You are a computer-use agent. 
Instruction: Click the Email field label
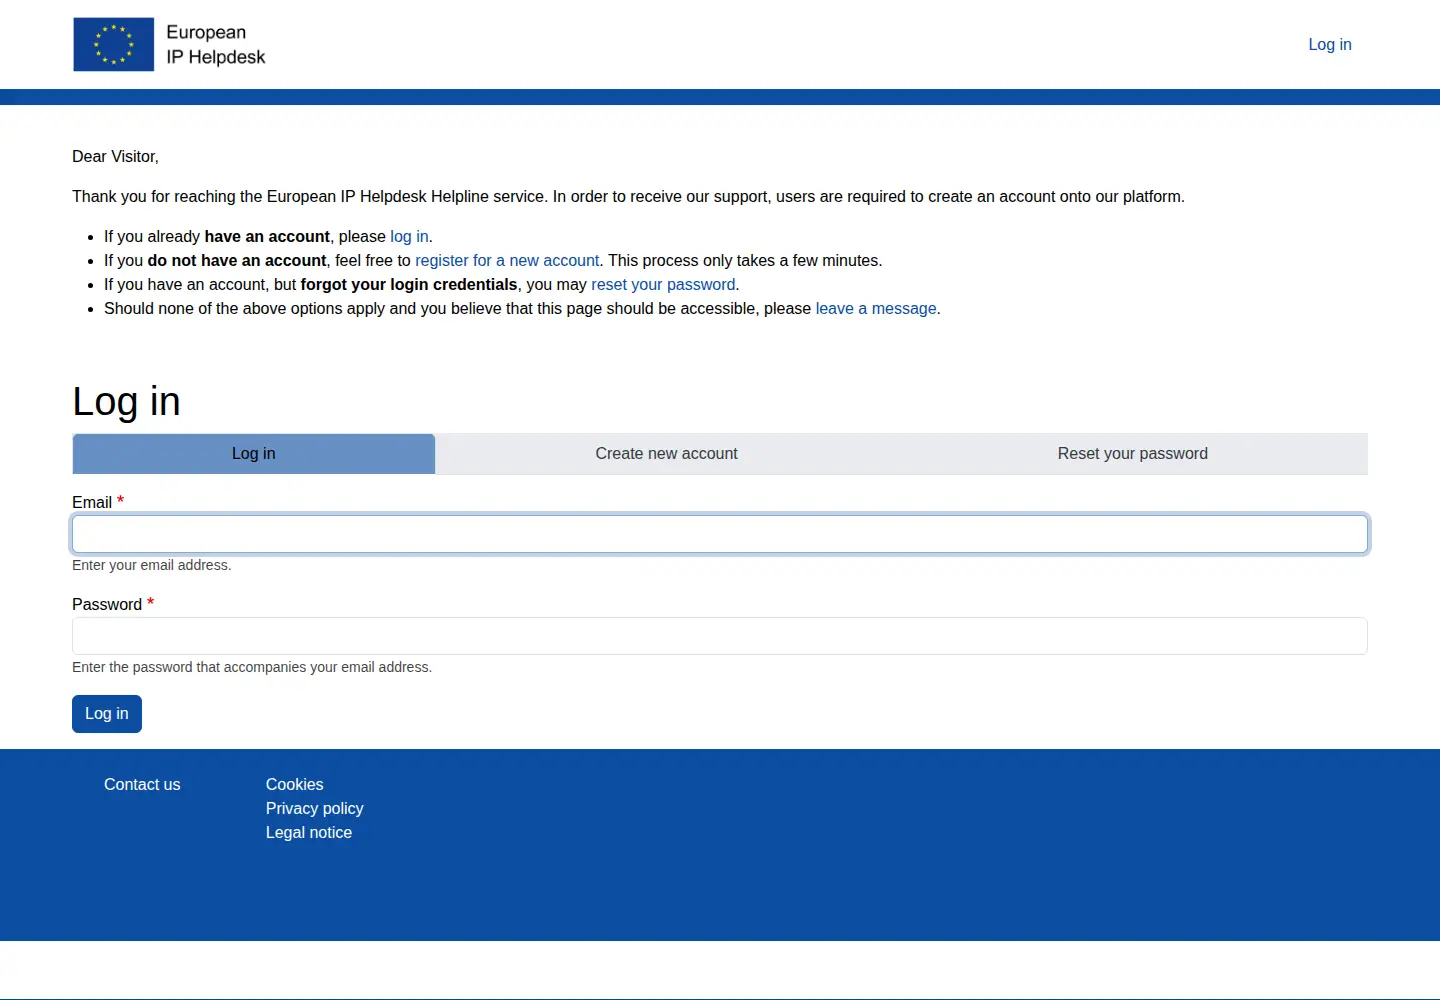[x=92, y=502]
